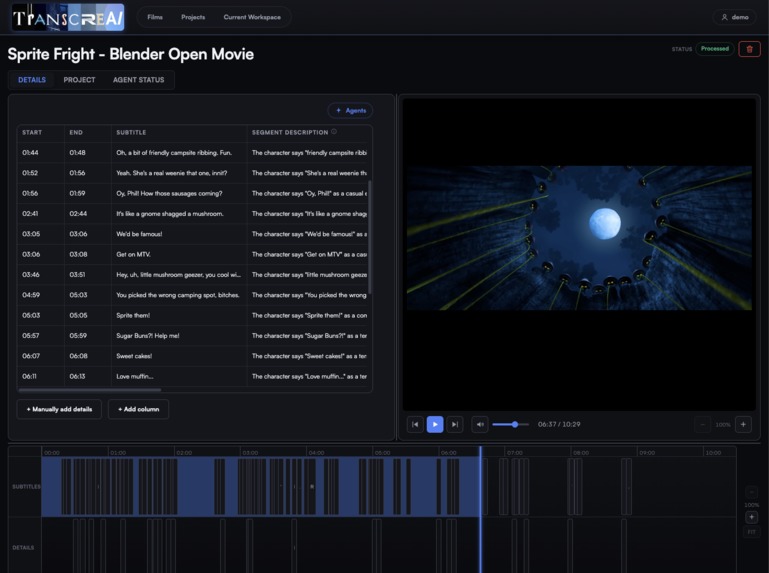The width and height of the screenshot is (769, 573).
Task: Mute the video audio
Action: pos(480,424)
